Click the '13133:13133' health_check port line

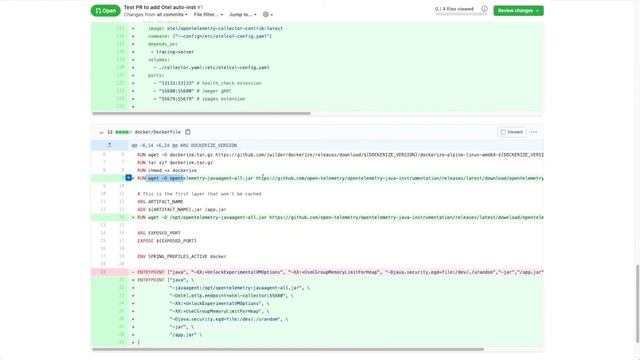207,83
